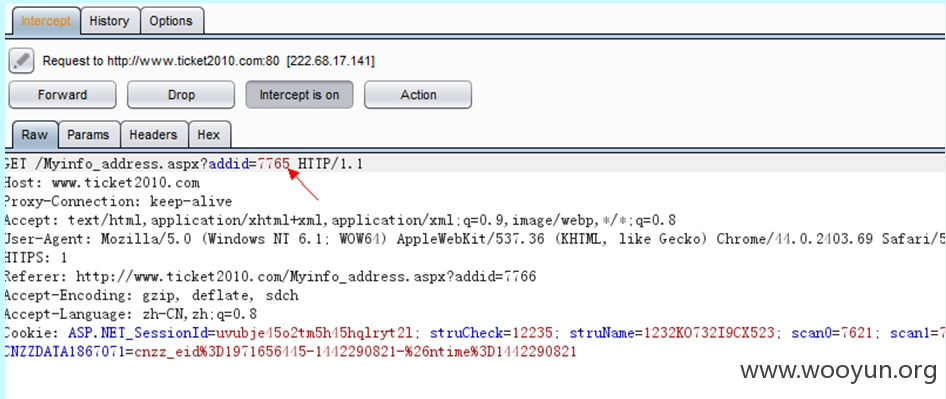The image size is (946, 399).
Task: Click the Proxy-Connection: keep-alive line
Action: pos(118,201)
